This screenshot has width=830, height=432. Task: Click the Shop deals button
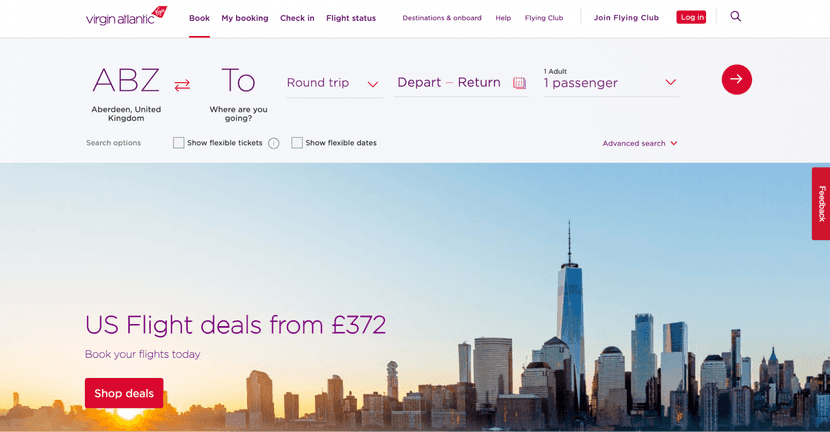pos(124,393)
